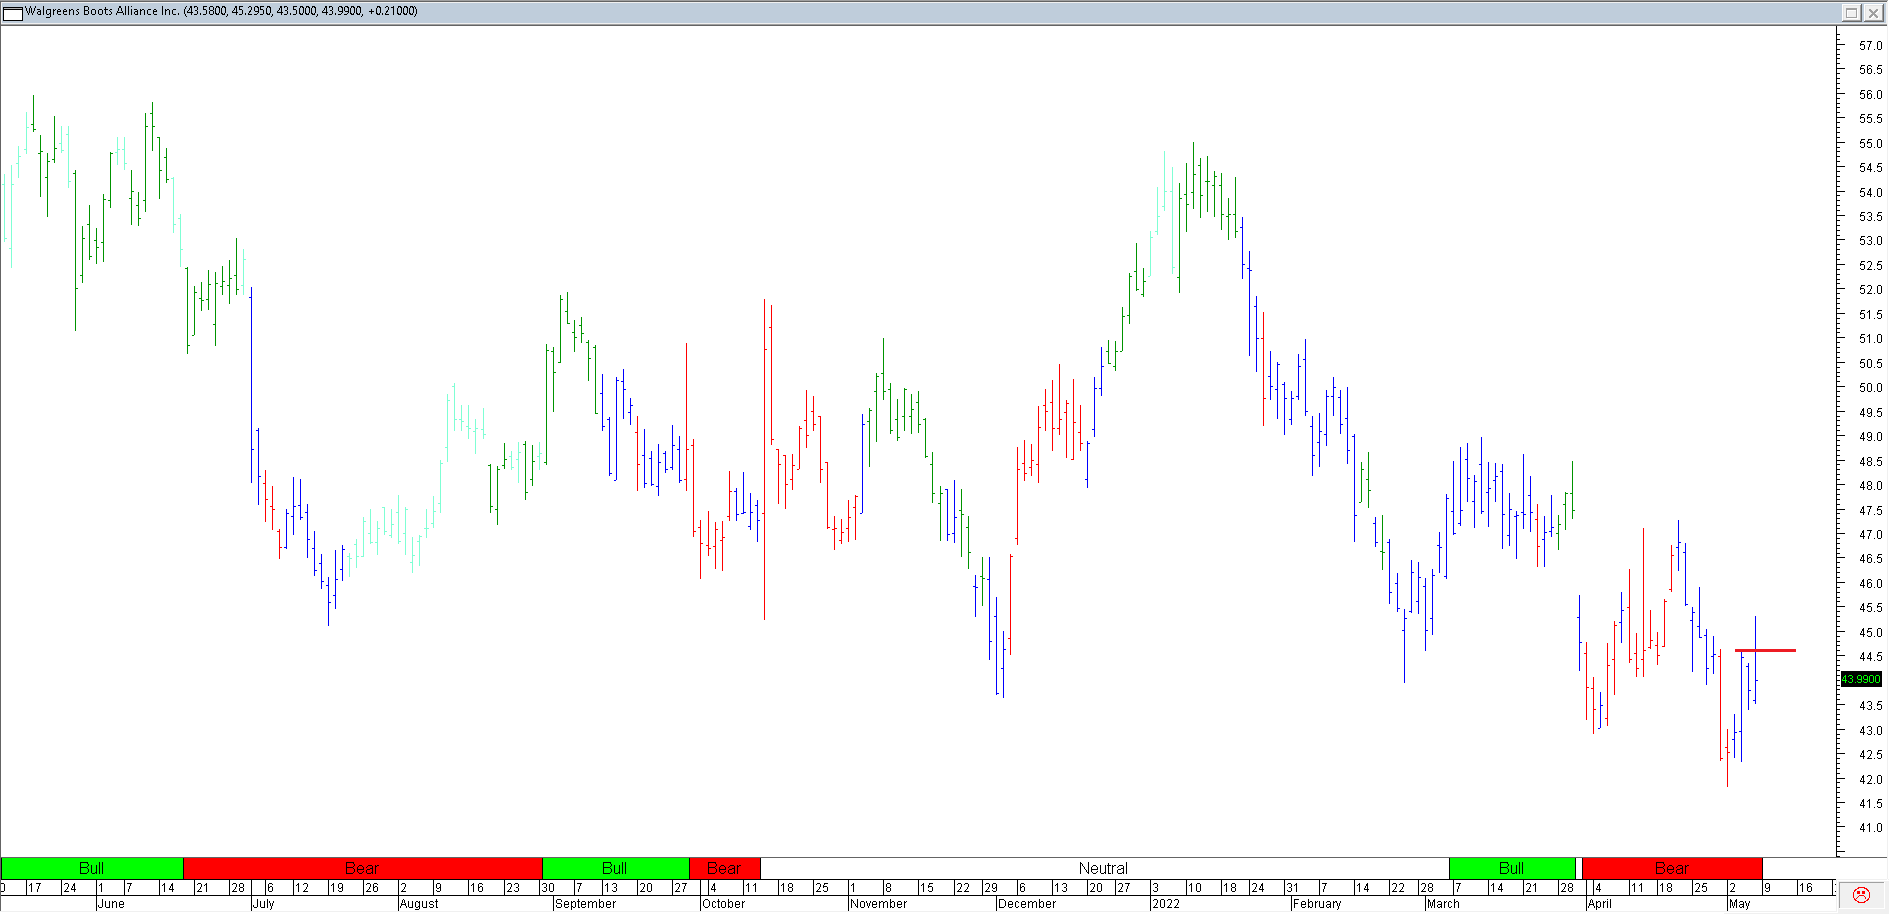Select the red horizontal line near 44.5
Viewport: 1889px width, 914px height.
[x=1766, y=651]
